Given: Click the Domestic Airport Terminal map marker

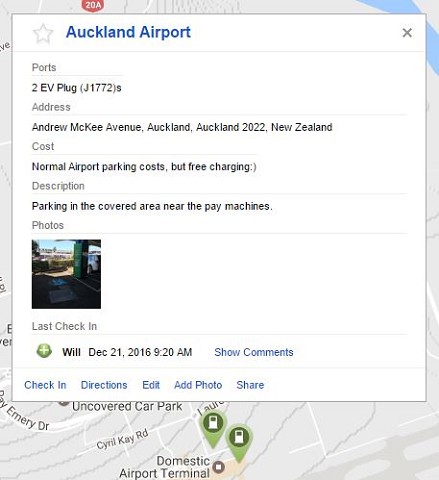Looking at the screenshot, I should pyautogui.click(x=219, y=467).
